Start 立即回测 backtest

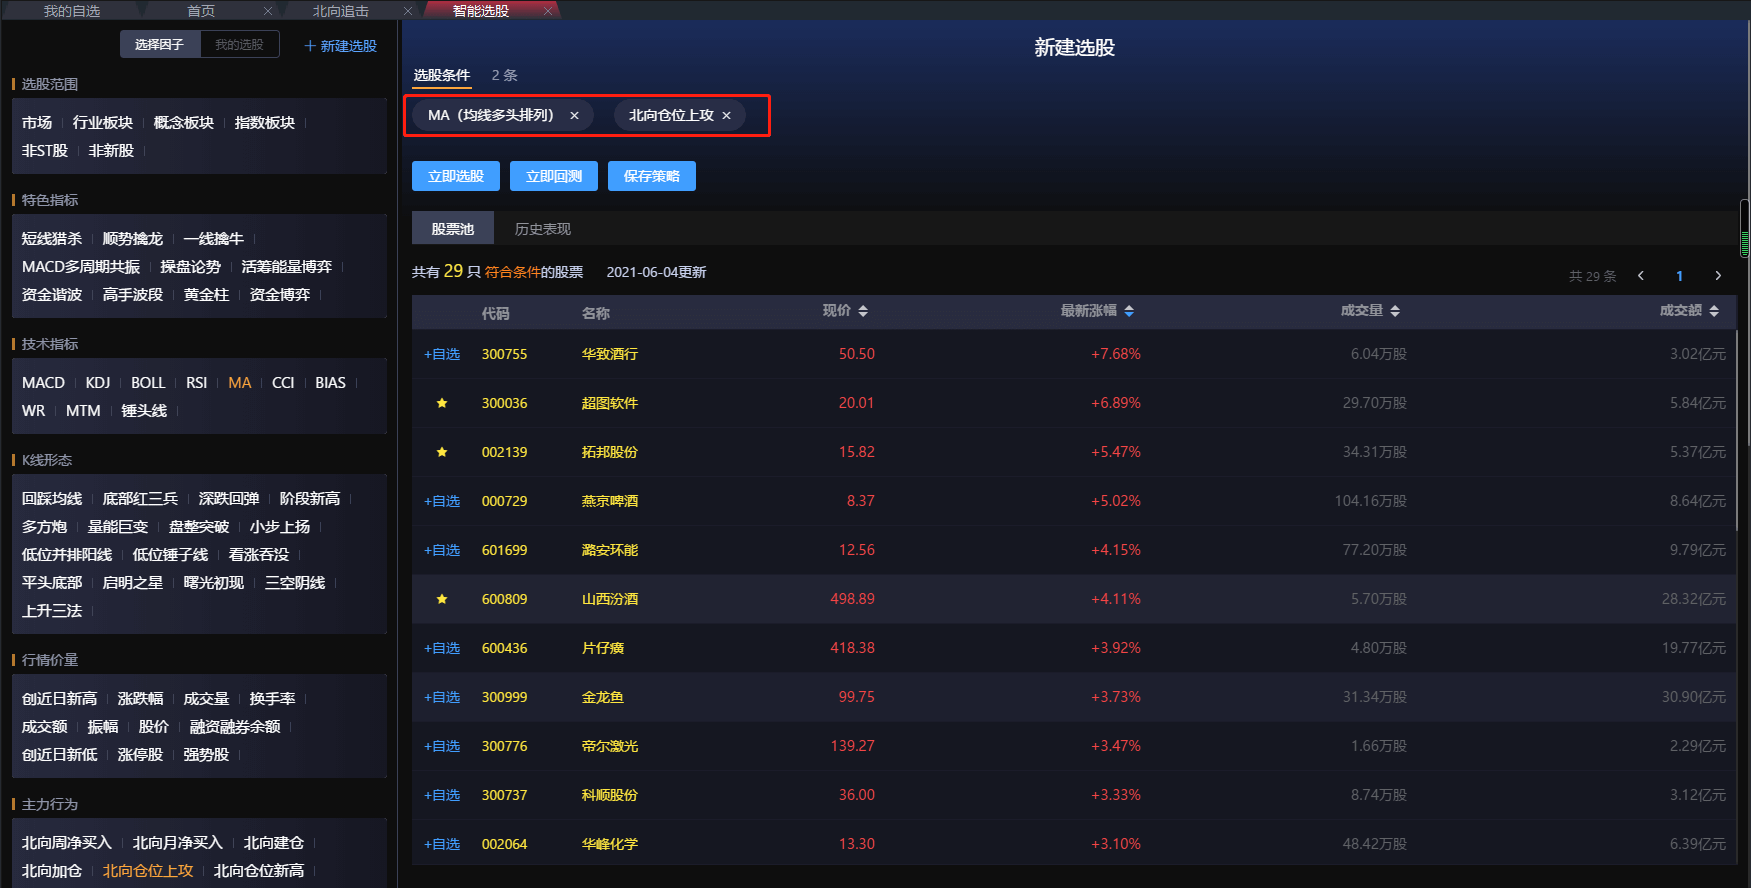pos(554,176)
